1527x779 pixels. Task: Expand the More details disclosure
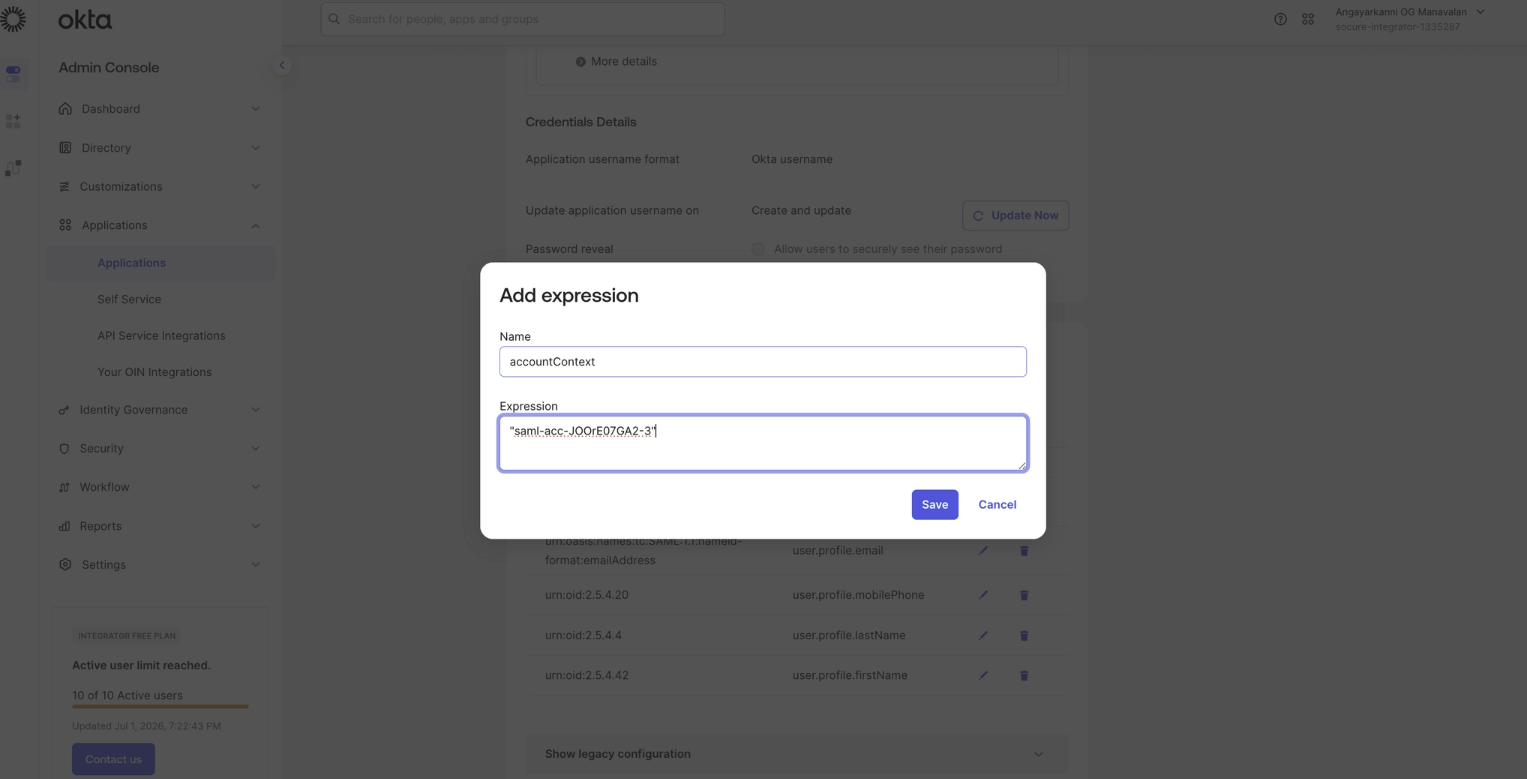coord(616,61)
